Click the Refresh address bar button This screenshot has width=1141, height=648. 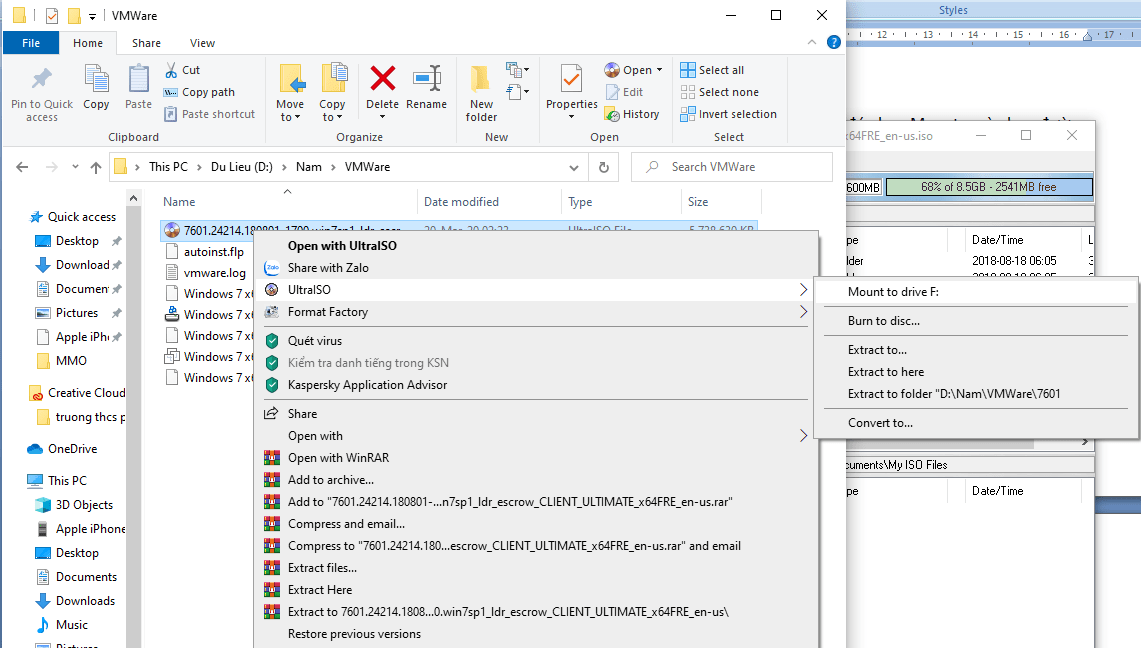pyautogui.click(x=603, y=167)
